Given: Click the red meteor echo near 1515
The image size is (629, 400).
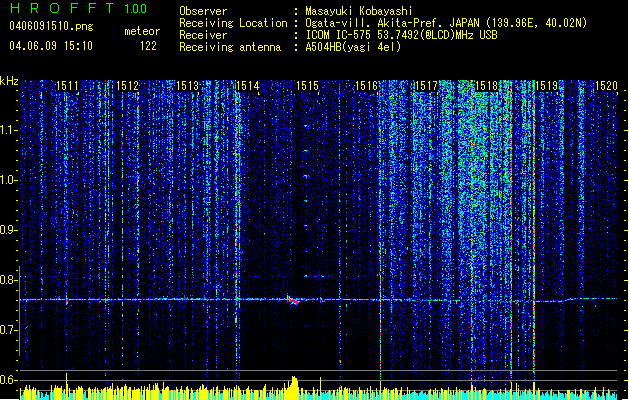Looking at the screenshot, I should coord(293,300).
